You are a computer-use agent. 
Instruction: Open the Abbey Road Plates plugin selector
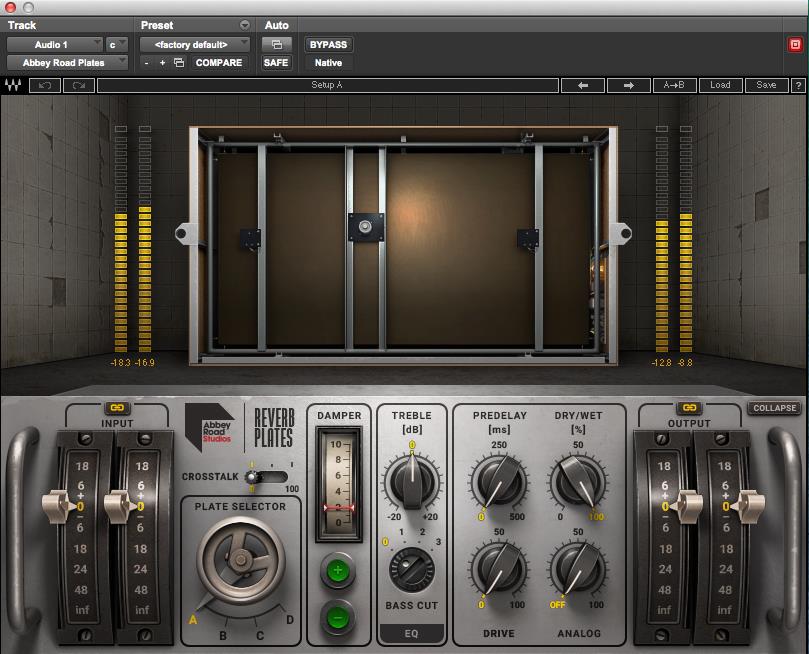click(67, 62)
